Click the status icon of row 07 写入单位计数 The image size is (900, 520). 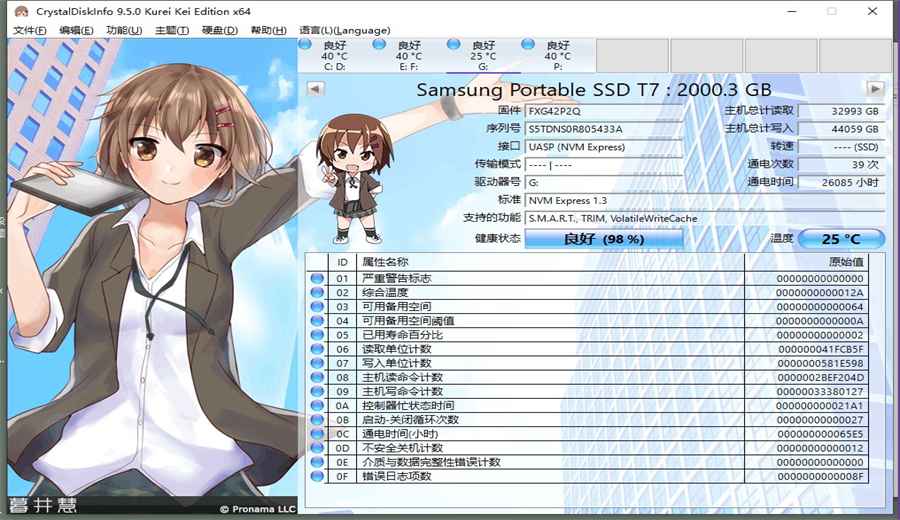(x=317, y=363)
